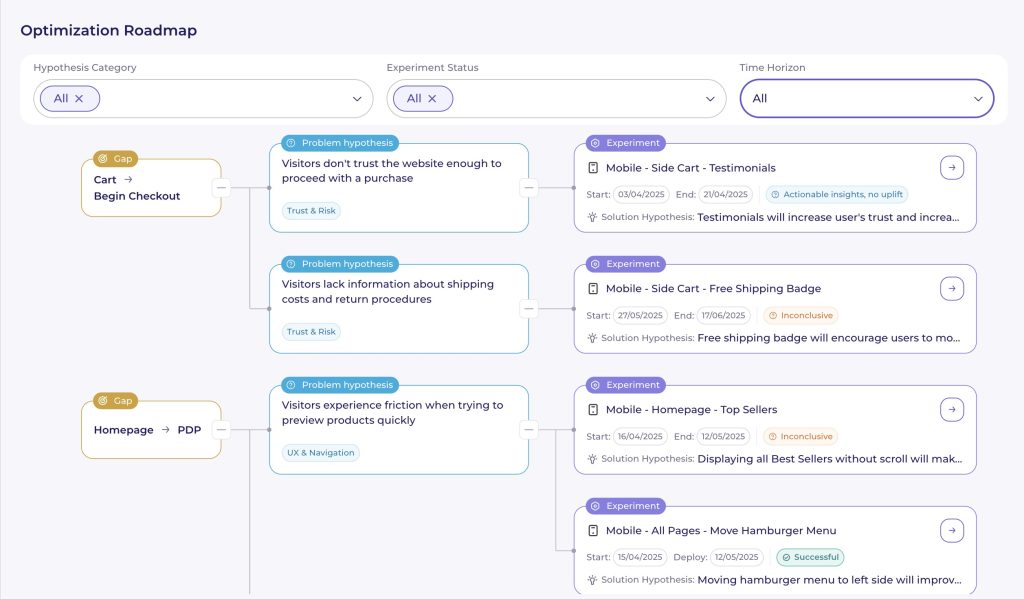The width and height of the screenshot is (1024, 599).
Task: Select the UX & Navigation category tag
Action: [x=318, y=453]
